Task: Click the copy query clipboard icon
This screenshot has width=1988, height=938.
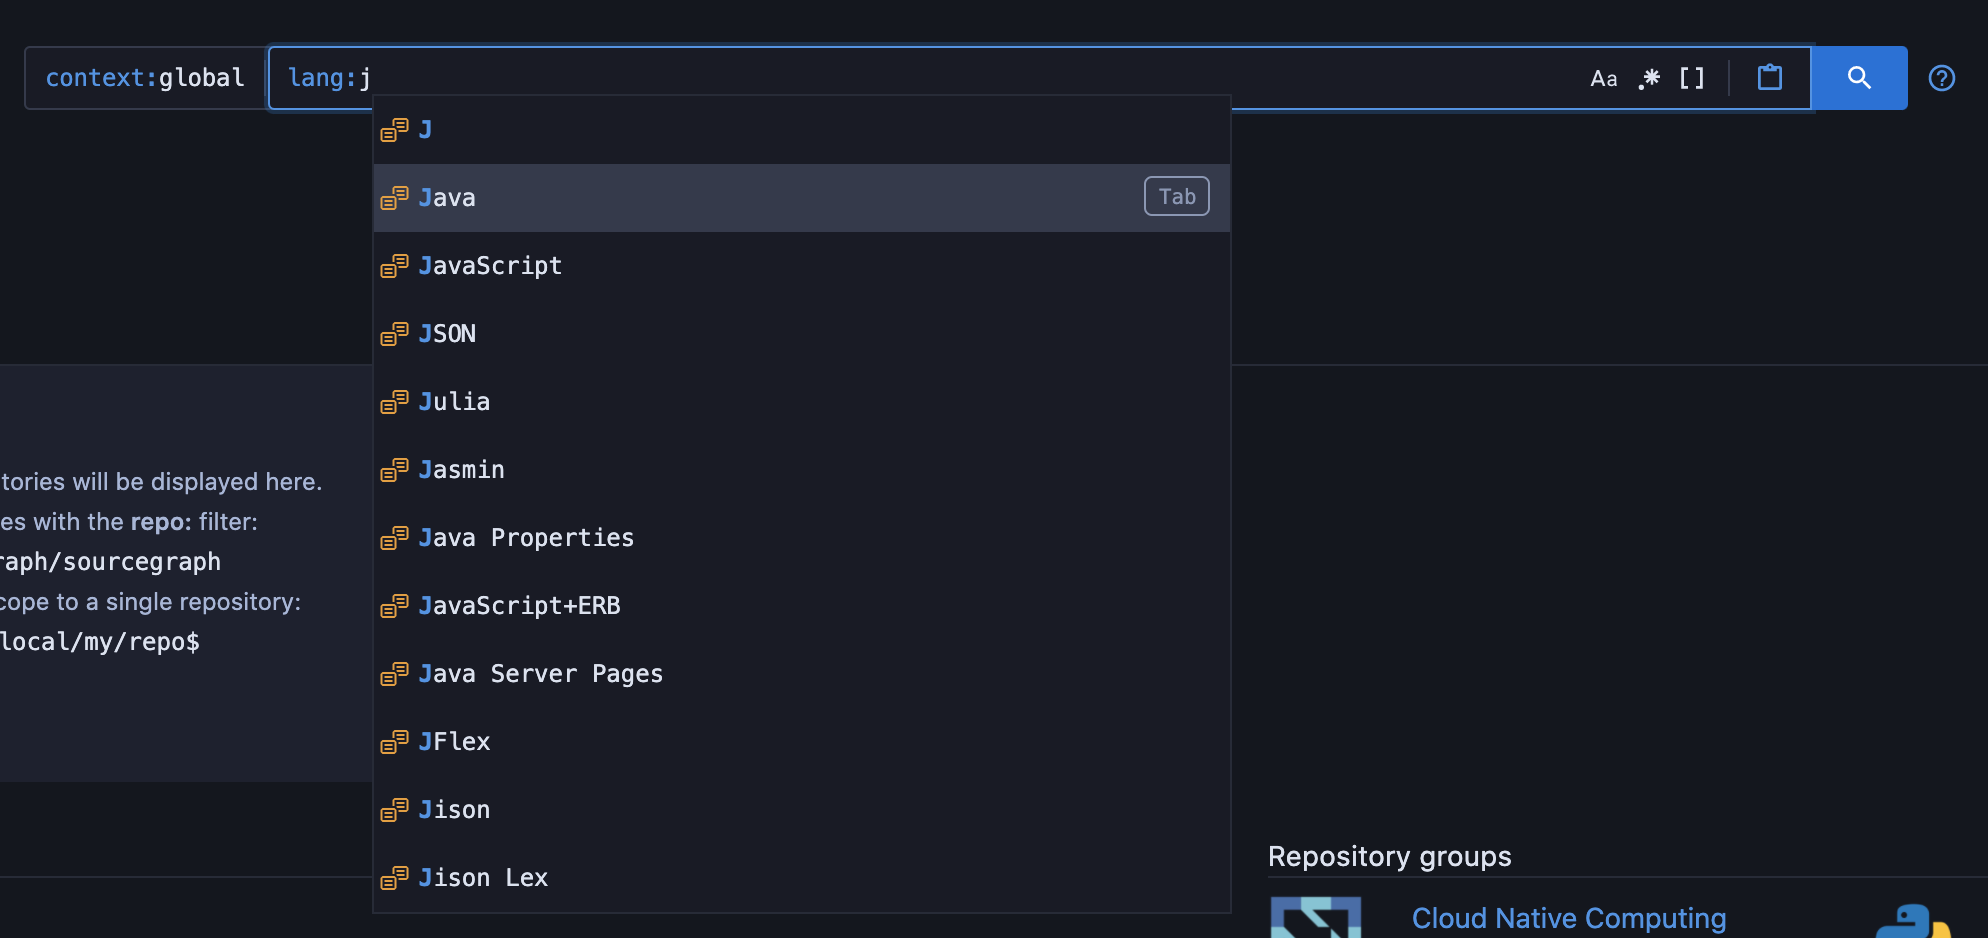Action: (1770, 77)
